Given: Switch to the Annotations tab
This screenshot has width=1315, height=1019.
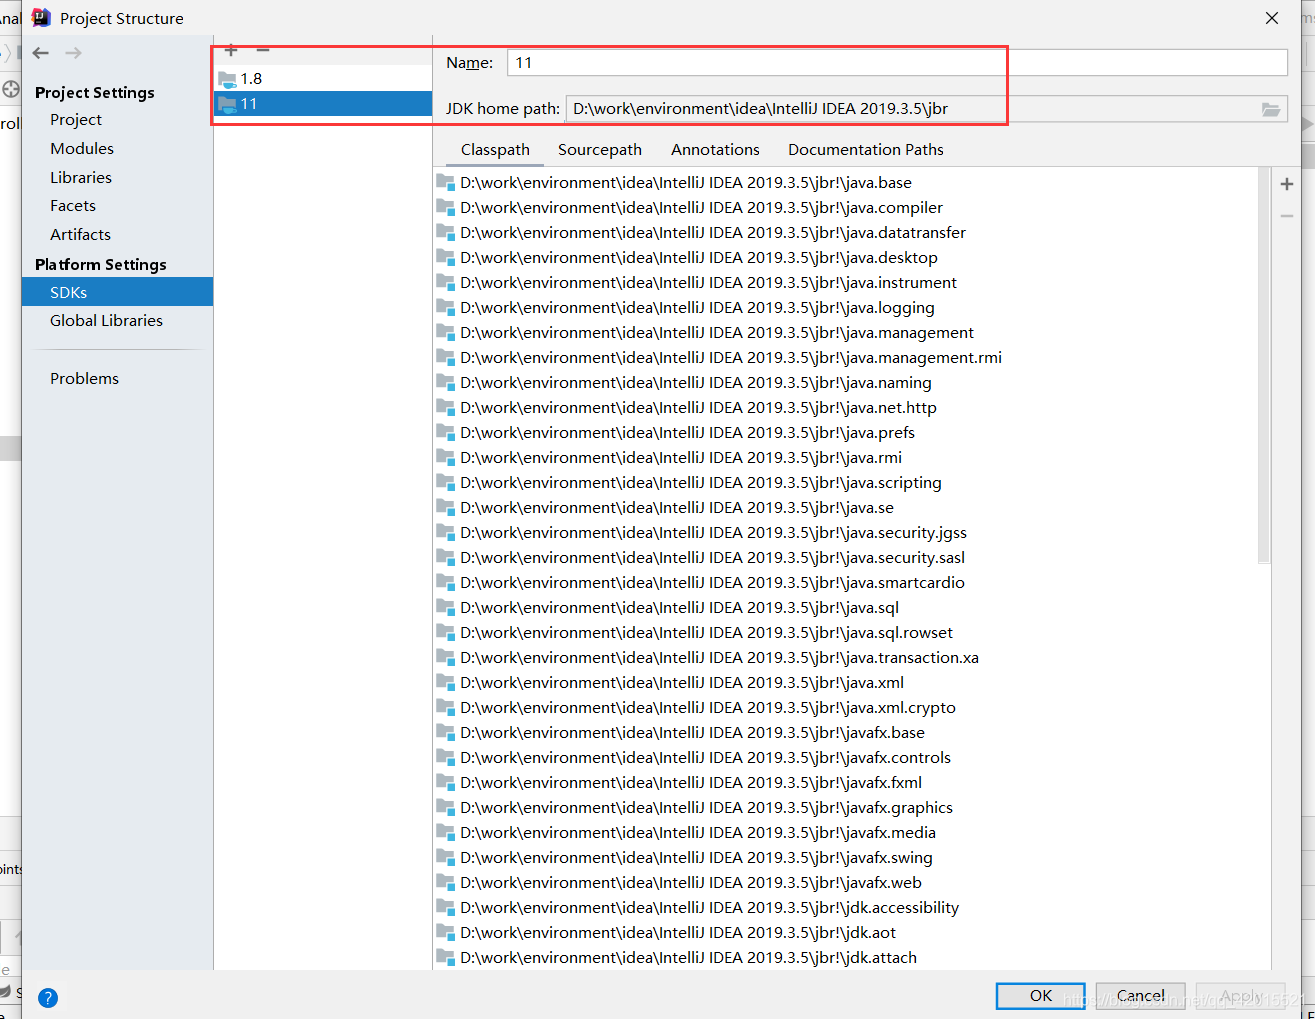Looking at the screenshot, I should [x=715, y=150].
